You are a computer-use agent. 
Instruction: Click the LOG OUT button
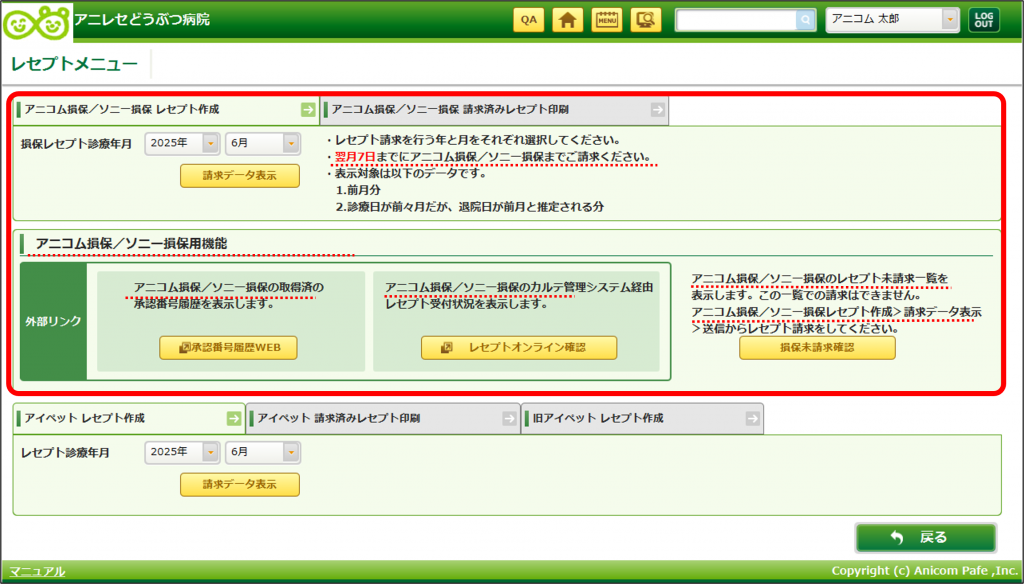click(984, 20)
